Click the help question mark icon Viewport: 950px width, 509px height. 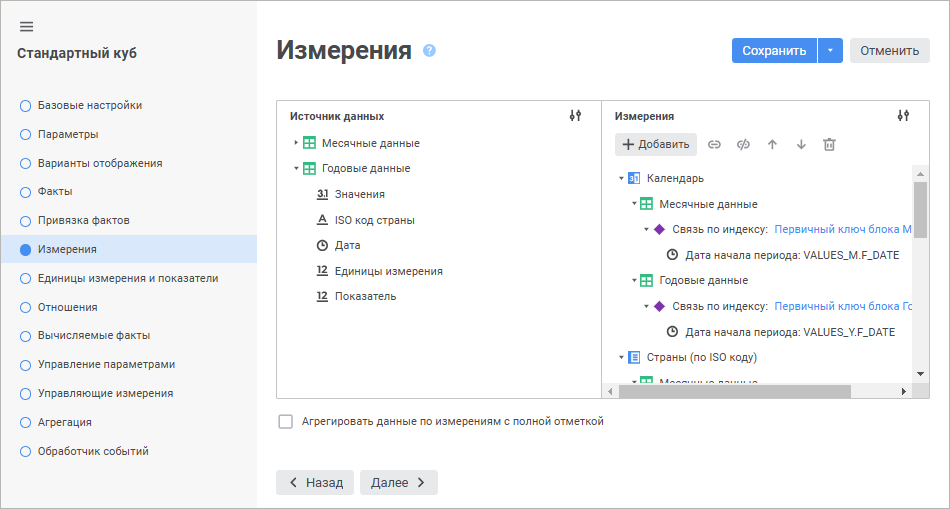[x=429, y=50]
